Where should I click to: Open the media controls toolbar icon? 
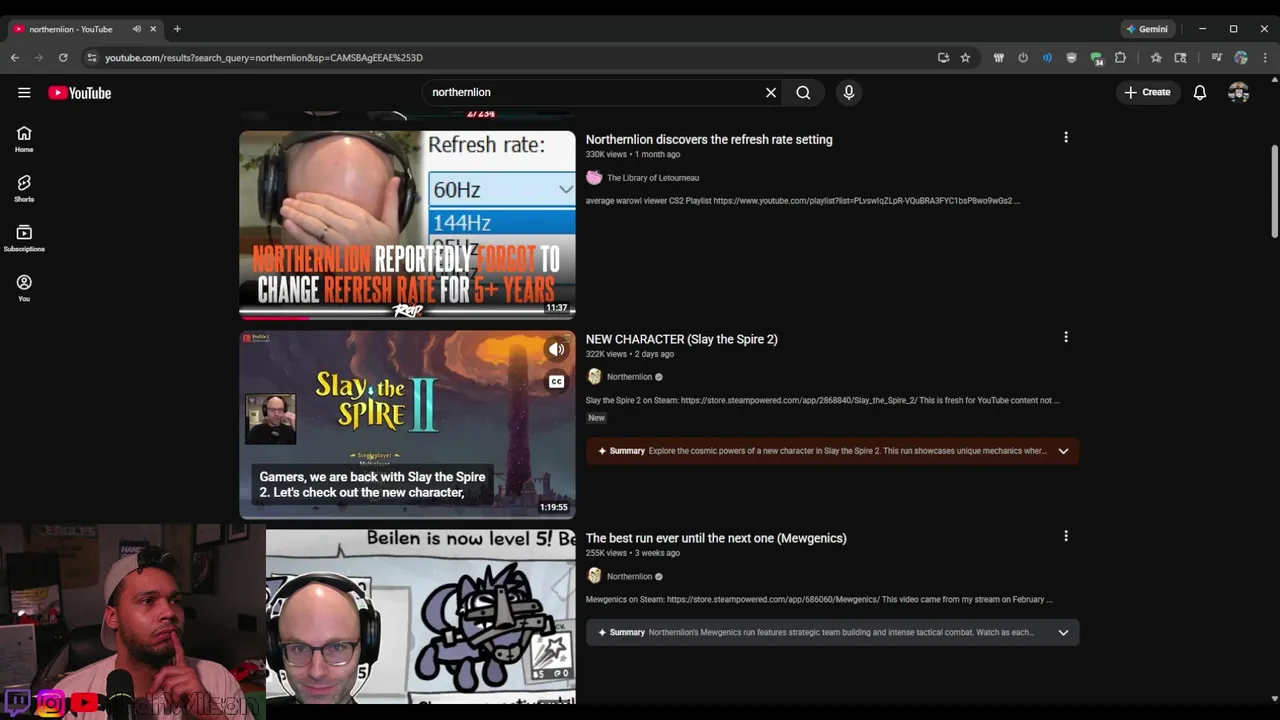coord(1216,58)
